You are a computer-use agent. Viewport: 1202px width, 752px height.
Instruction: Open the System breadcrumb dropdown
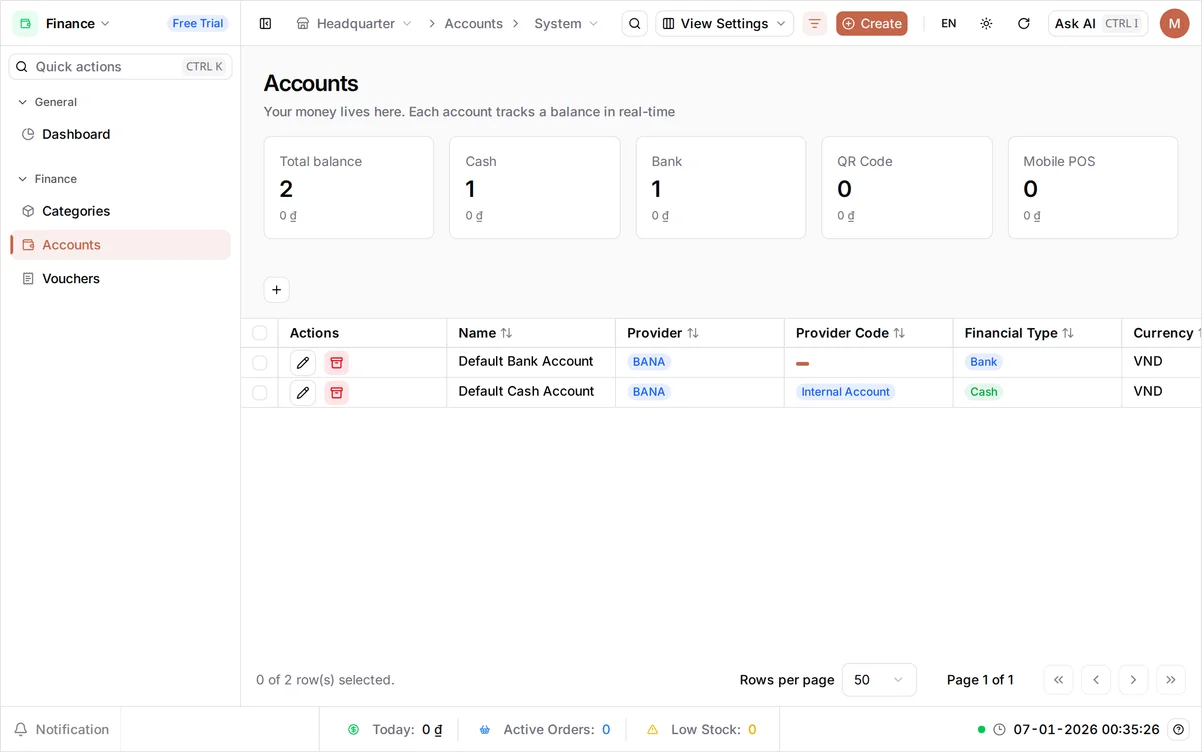click(566, 23)
